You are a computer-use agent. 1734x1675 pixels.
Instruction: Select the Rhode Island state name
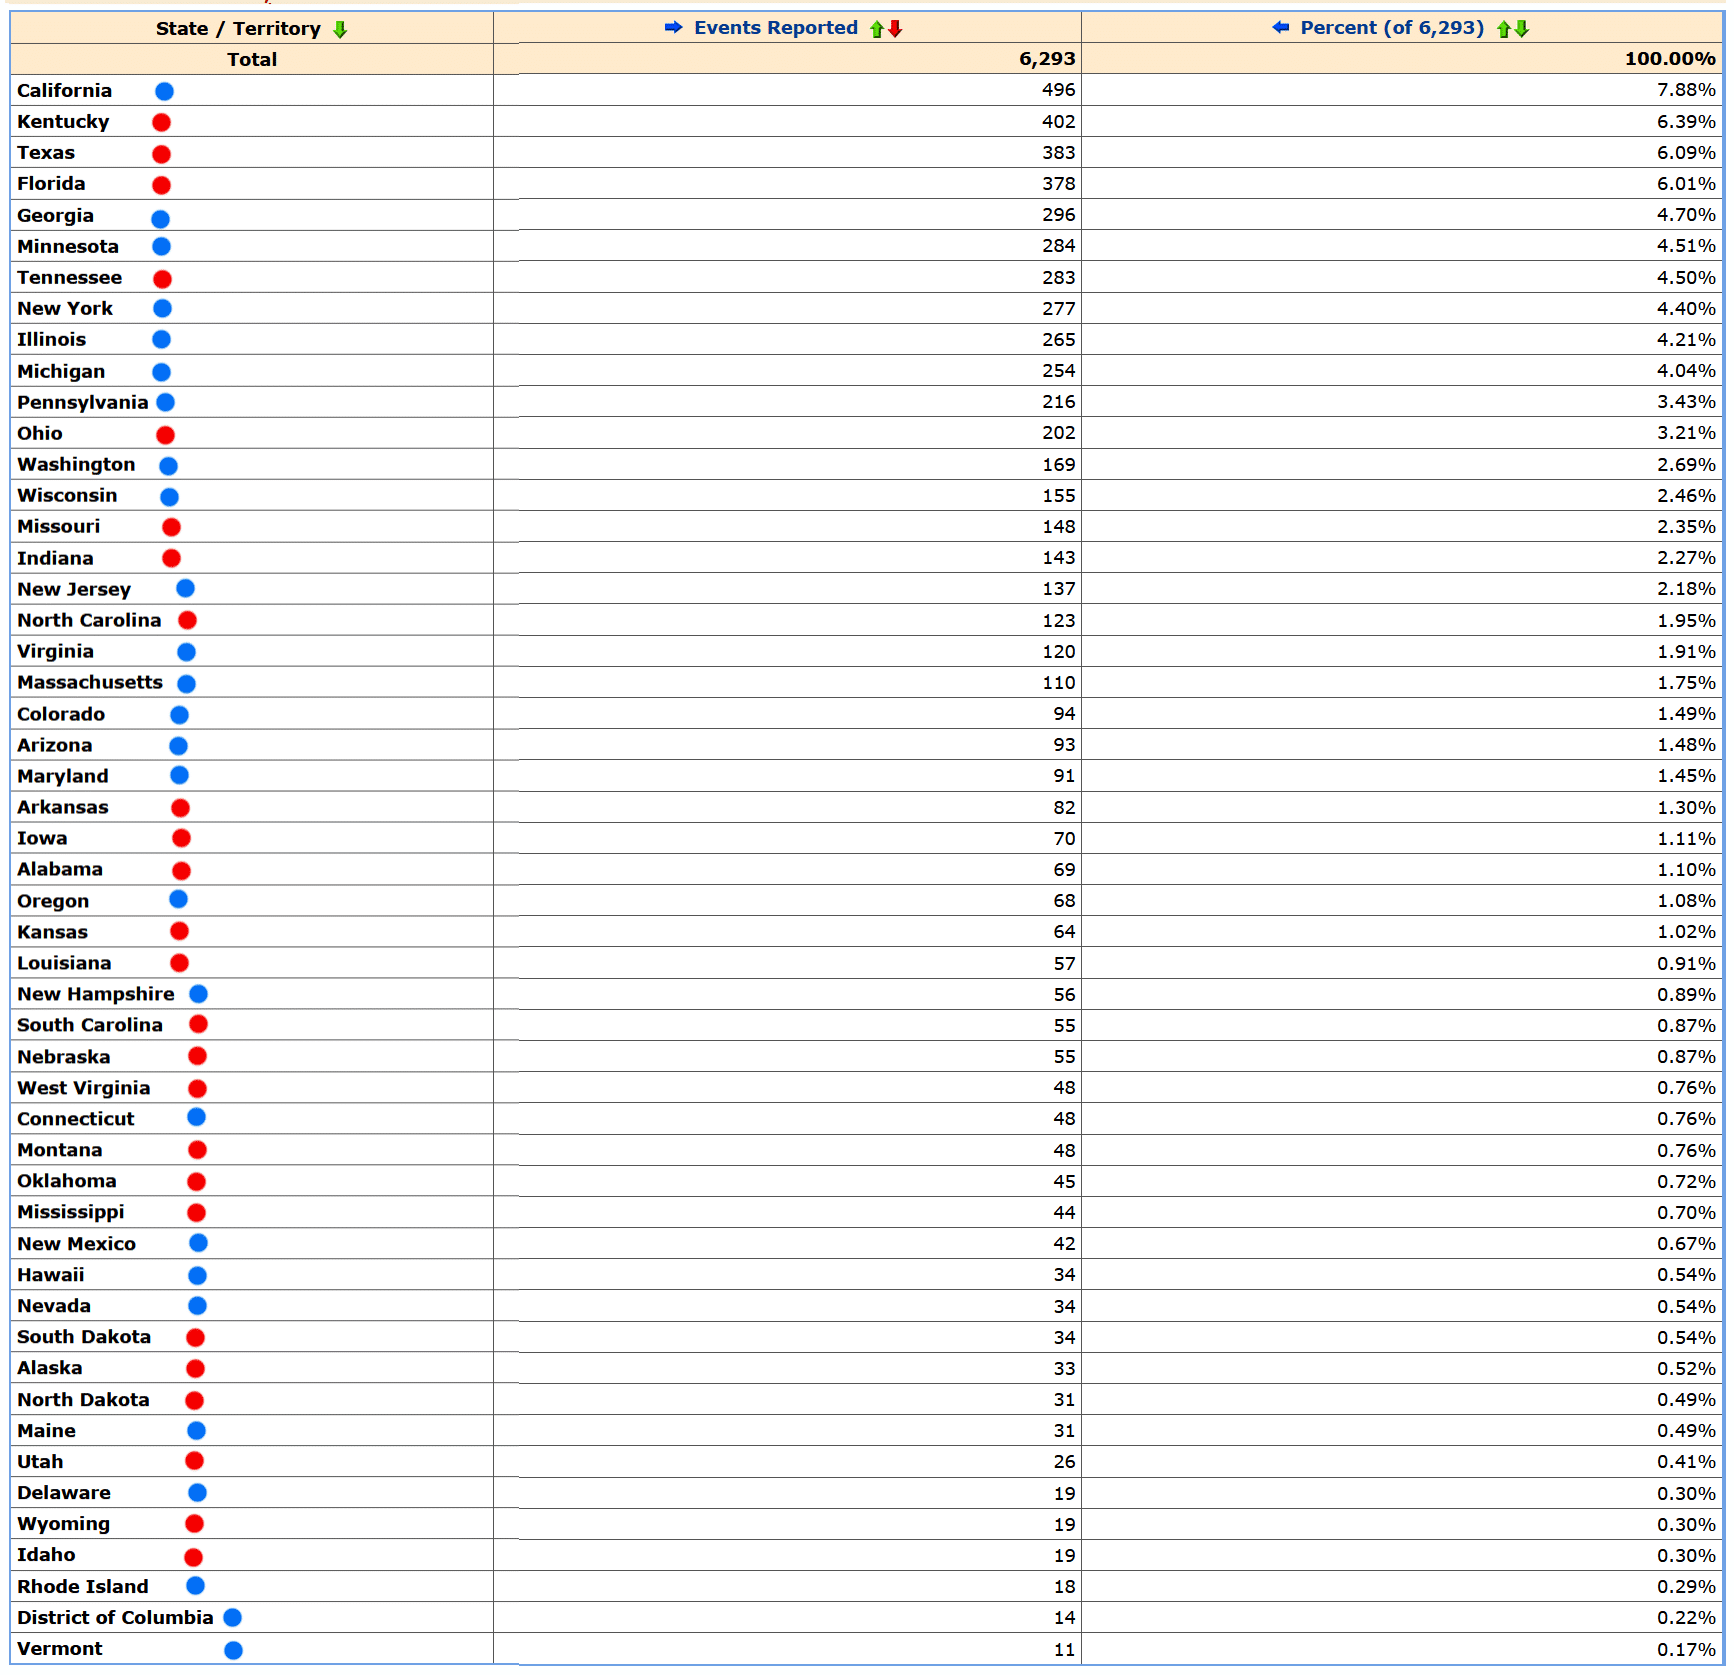pyautogui.click(x=83, y=1588)
